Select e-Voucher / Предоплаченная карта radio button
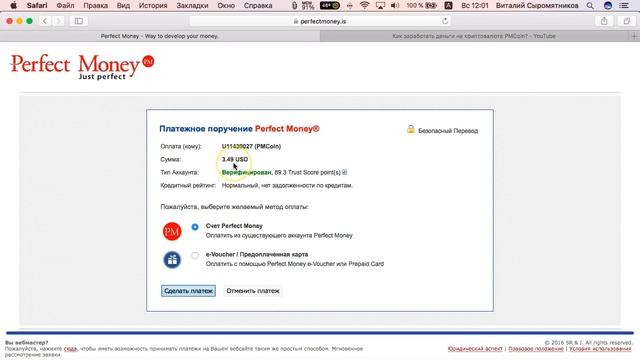 195,256
